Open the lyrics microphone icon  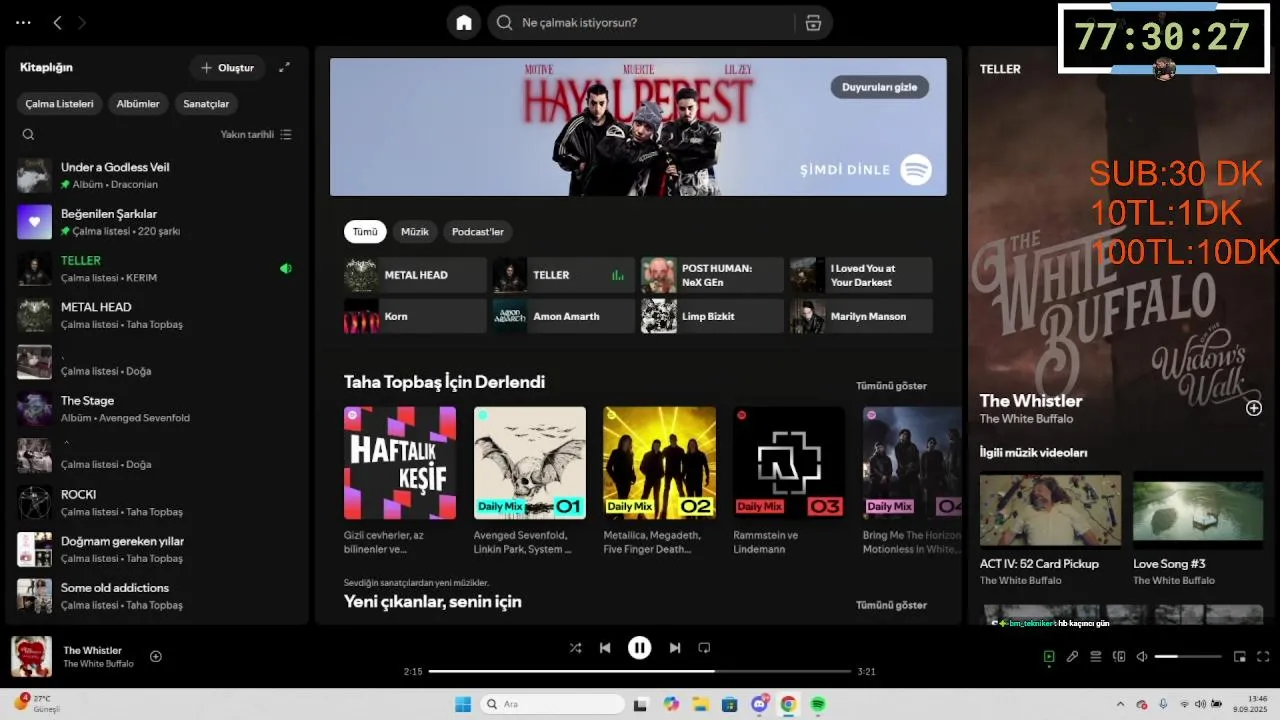coord(1072,657)
